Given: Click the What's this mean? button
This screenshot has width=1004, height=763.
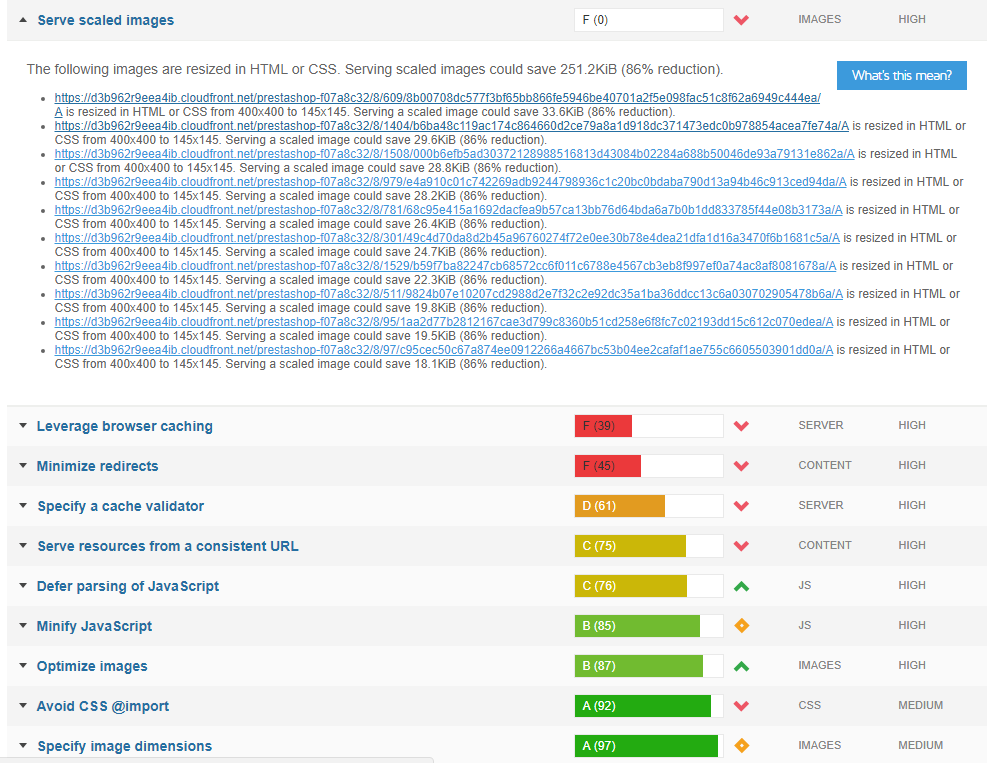Looking at the screenshot, I should [902, 76].
